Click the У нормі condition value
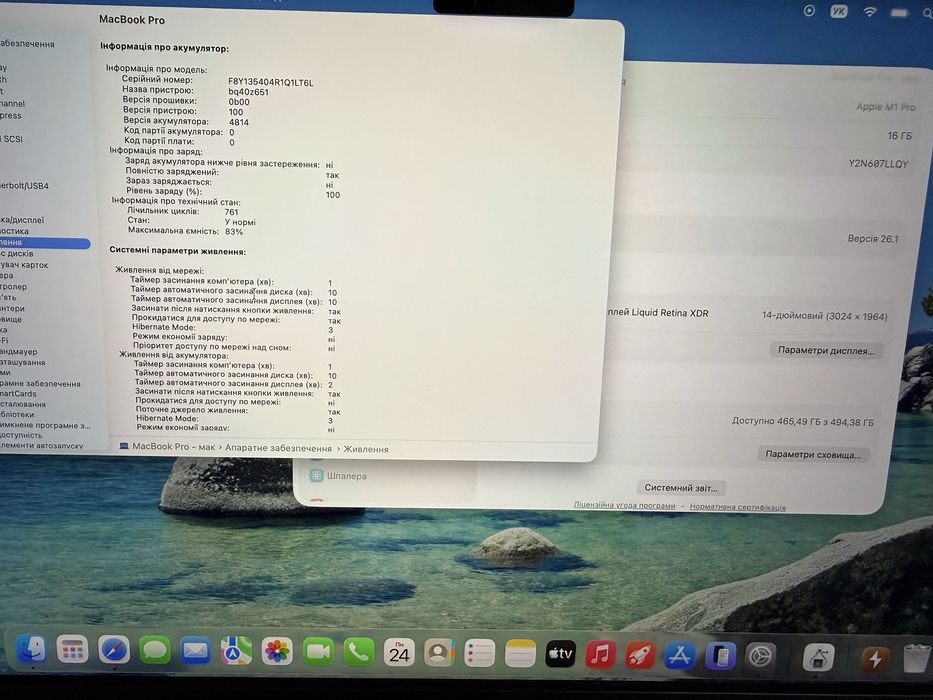 coord(240,222)
